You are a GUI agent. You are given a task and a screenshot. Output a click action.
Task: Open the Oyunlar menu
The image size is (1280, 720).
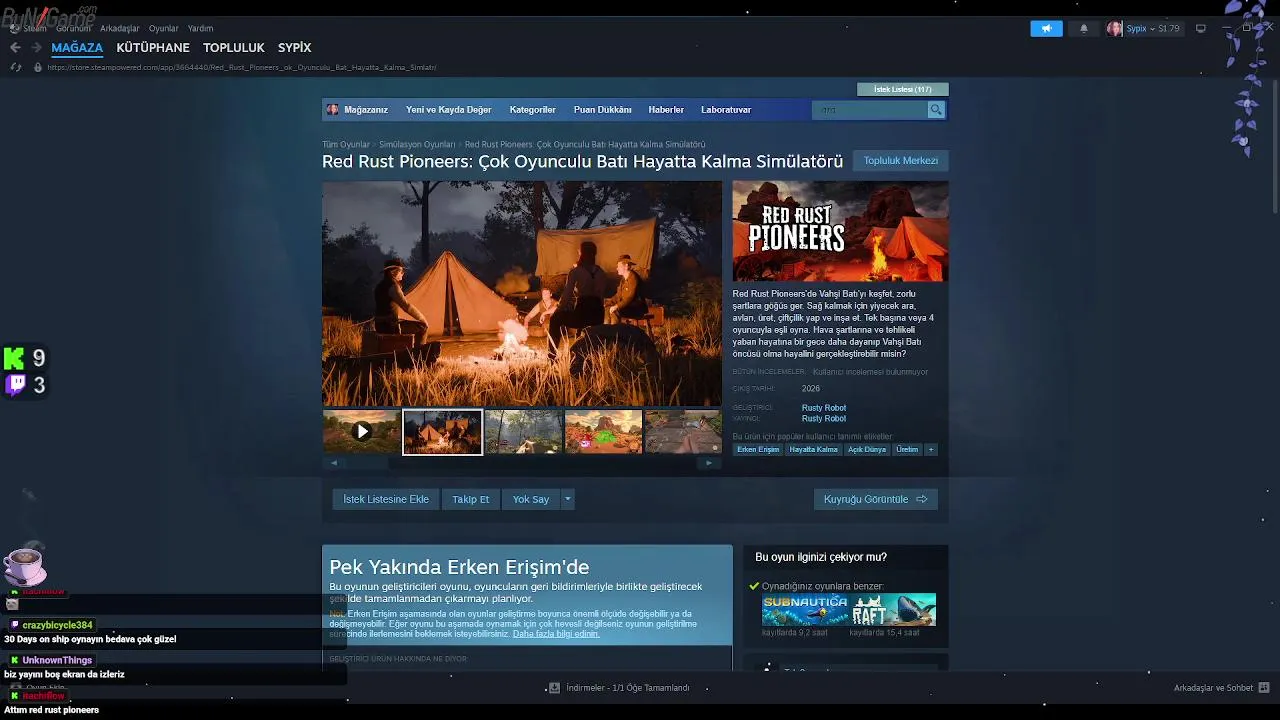tap(164, 28)
